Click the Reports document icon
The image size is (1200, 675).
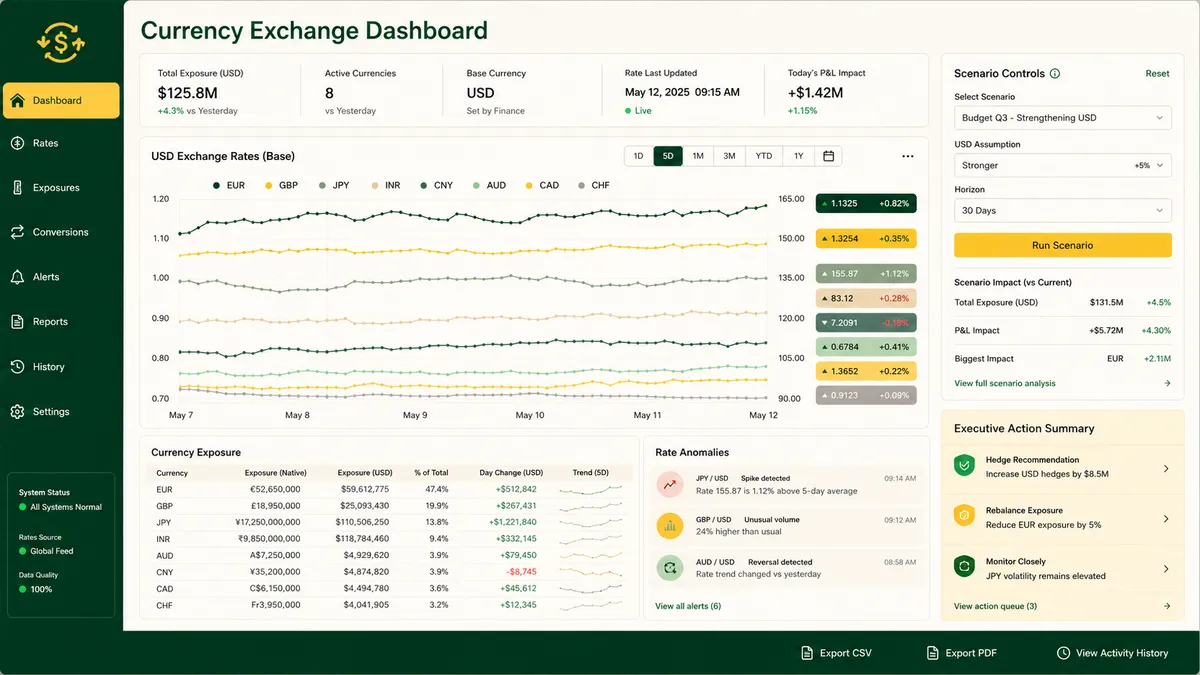point(17,322)
